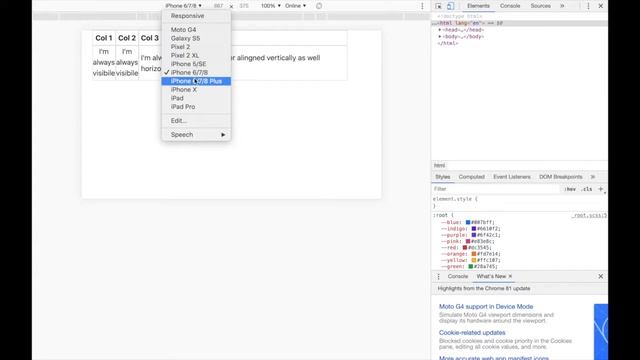
Task: Open the Online throttling dropdown
Action: (x=296, y=6)
